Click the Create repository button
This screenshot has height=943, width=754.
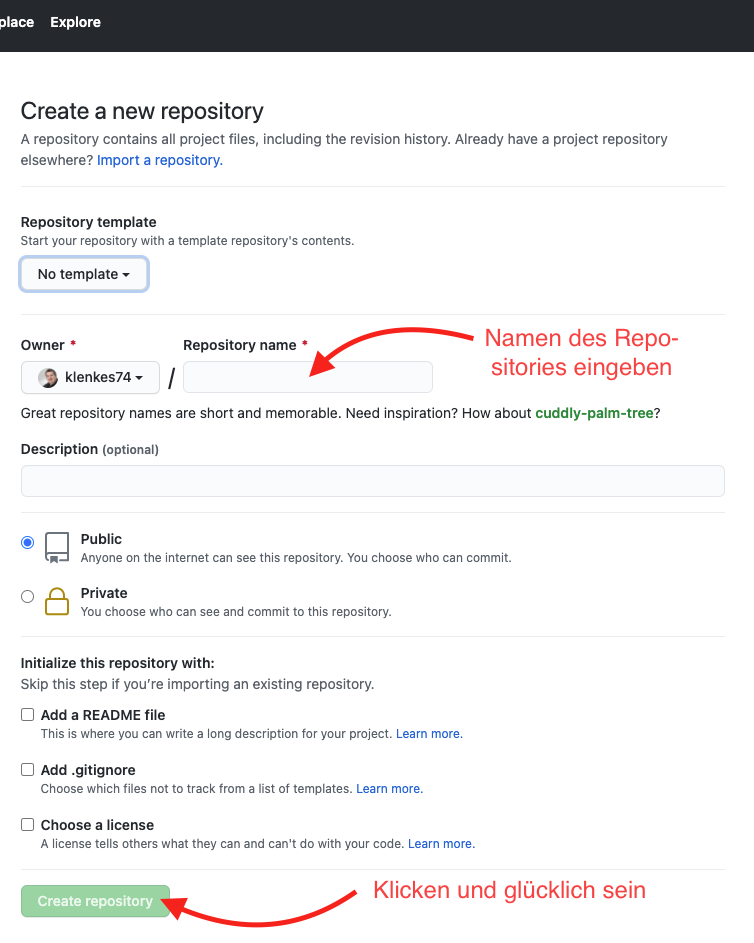tap(95, 901)
